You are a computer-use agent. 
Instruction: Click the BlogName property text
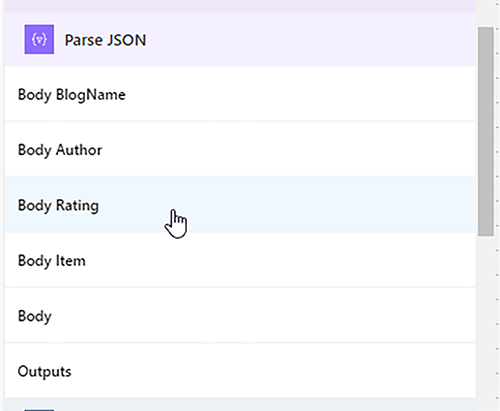click(x=91, y=95)
